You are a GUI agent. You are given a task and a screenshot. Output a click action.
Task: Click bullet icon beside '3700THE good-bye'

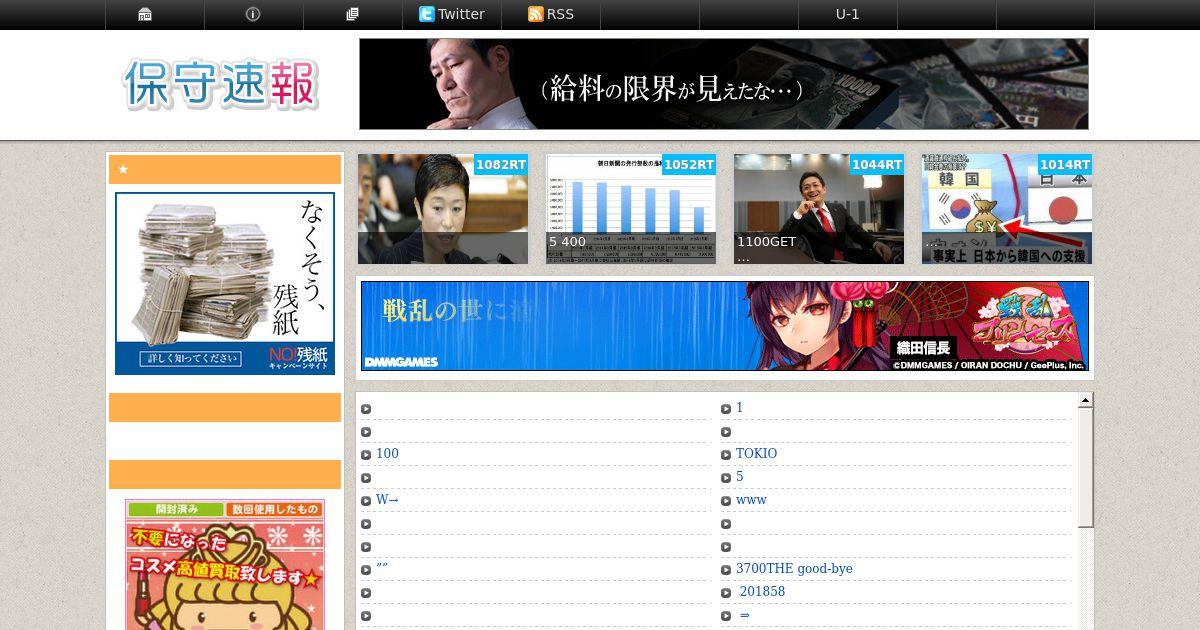726,570
